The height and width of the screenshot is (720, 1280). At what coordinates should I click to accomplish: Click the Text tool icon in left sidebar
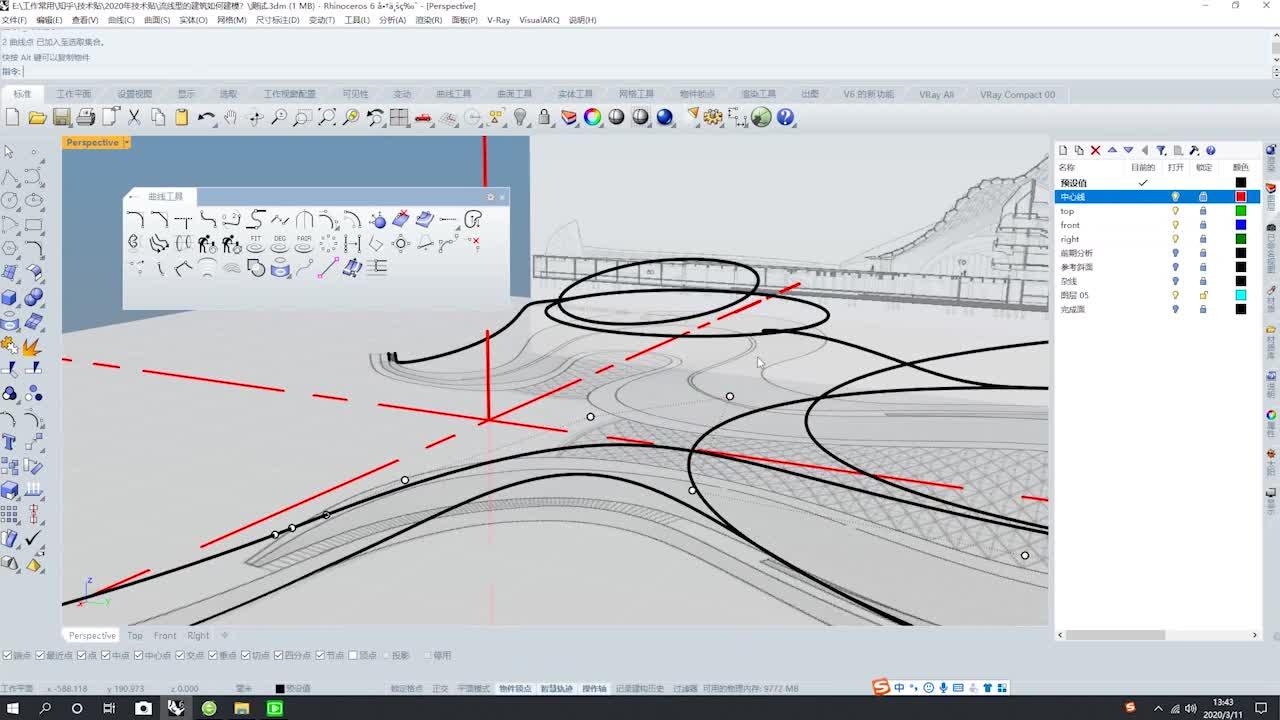pyautogui.click(x=10, y=442)
